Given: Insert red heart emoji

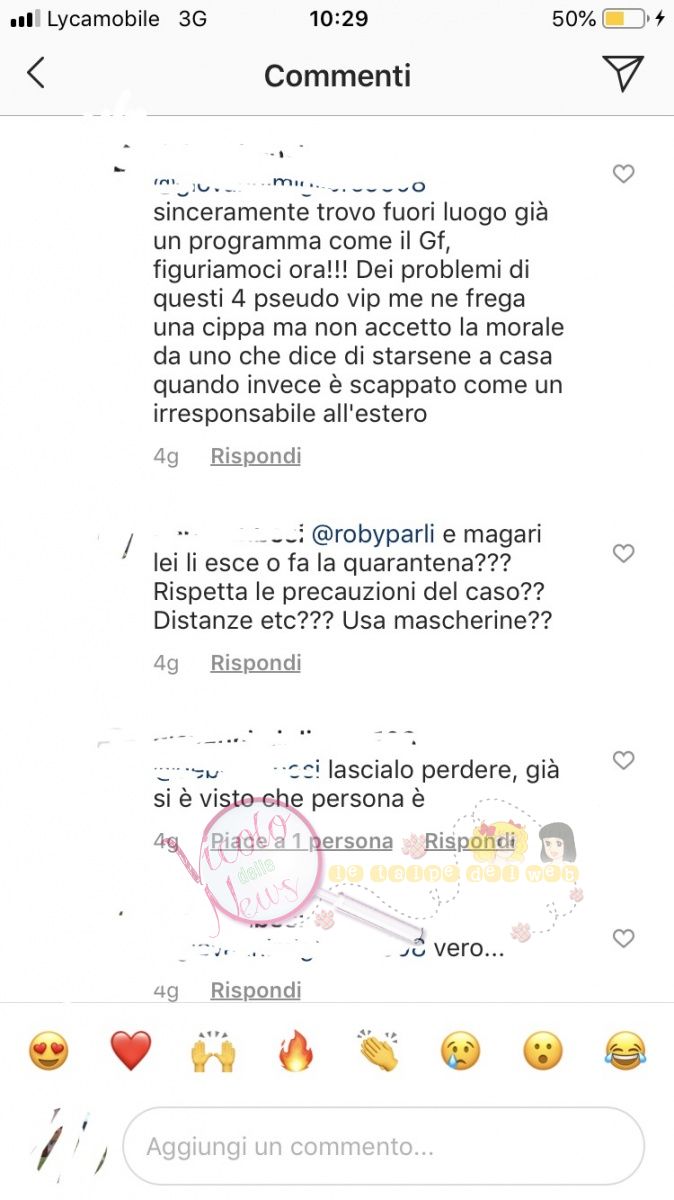Looking at the screenshot, I should [x=130, y=1051].
